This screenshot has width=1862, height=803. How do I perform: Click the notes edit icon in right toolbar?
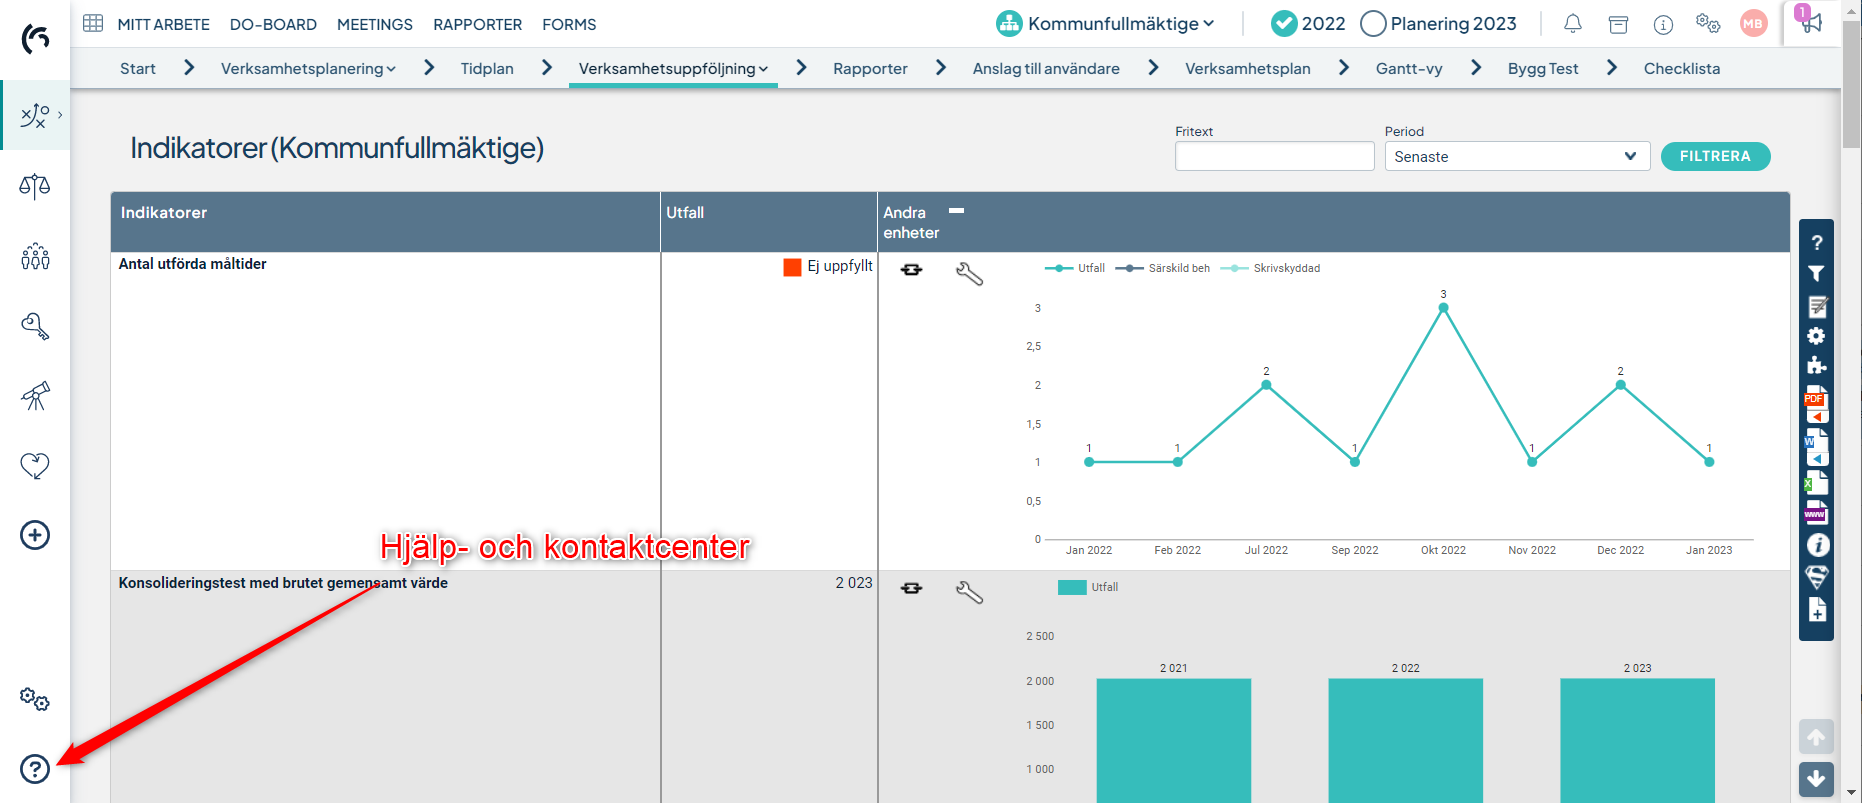tap(1817, 306)
